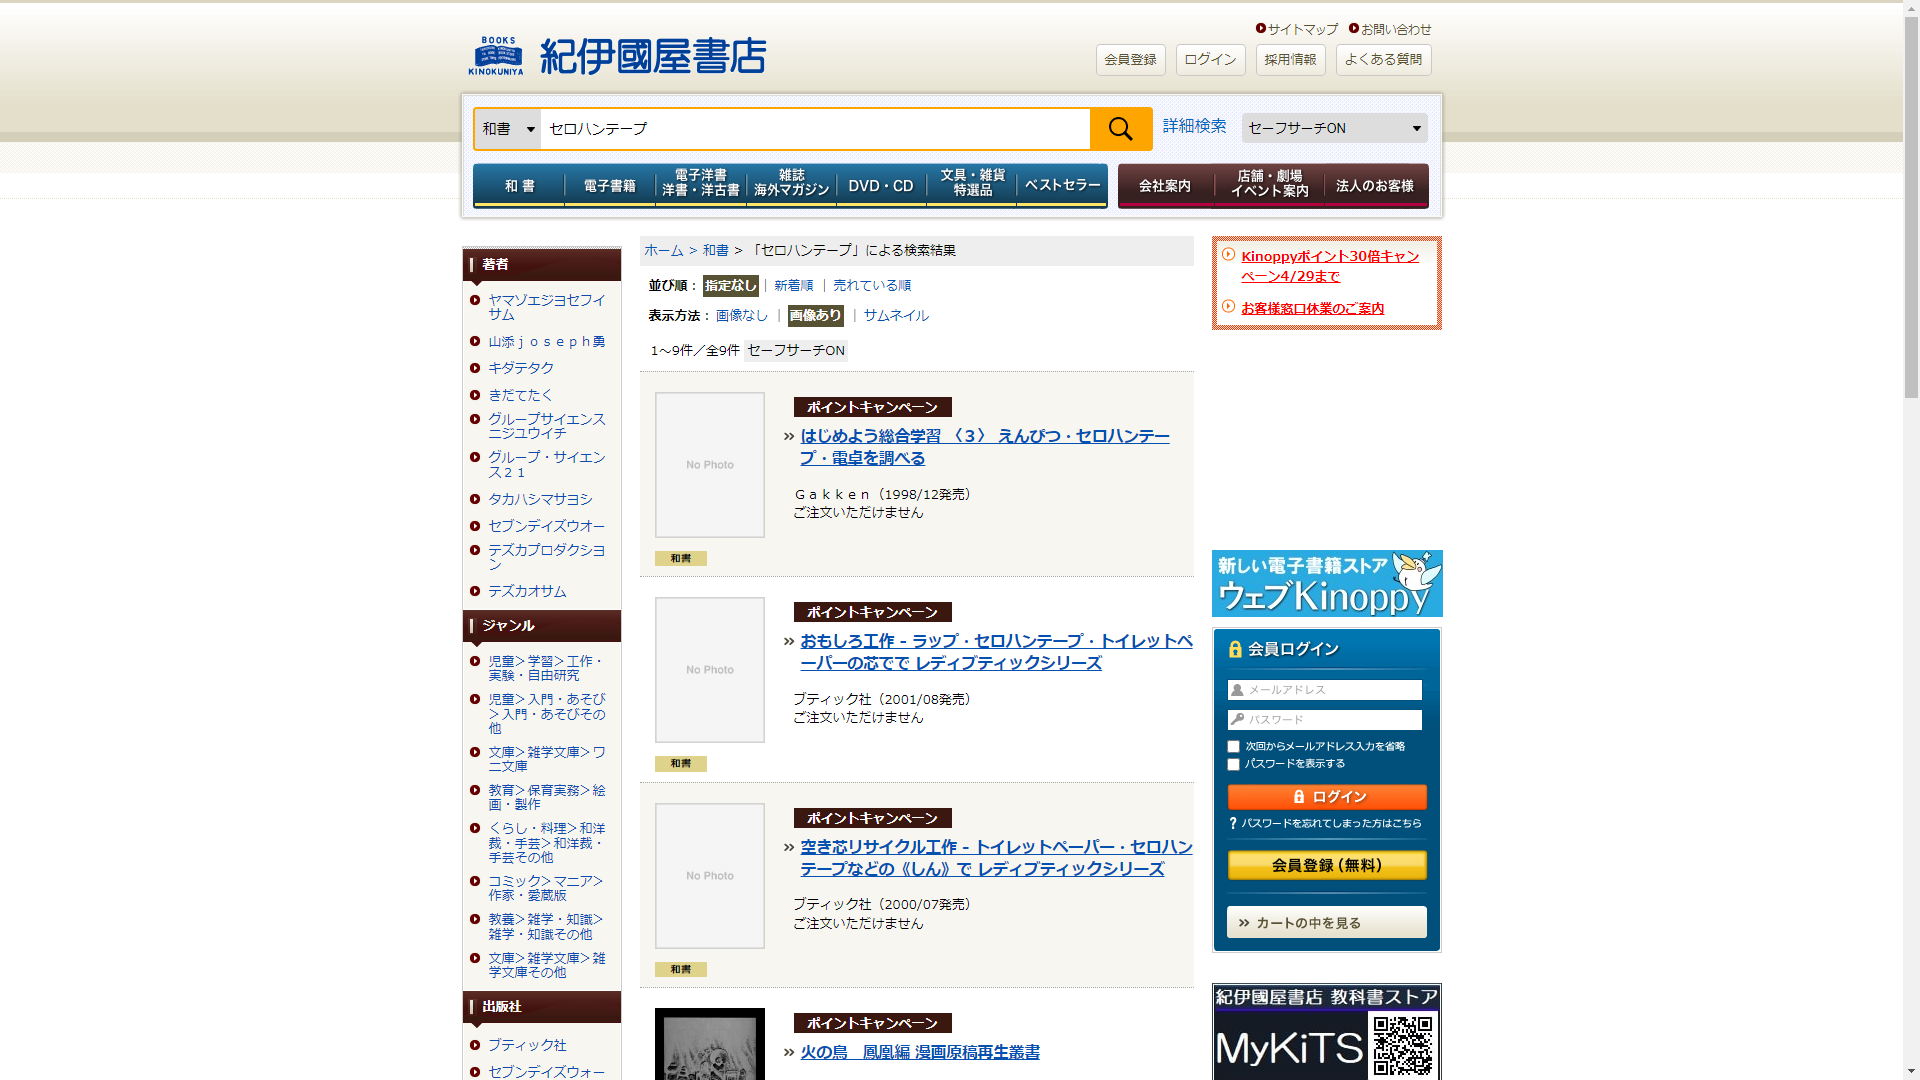The image size is (1920, 1080).
Task: Click bullet icon beside サイトマップ link
Action: [1260, 28]
